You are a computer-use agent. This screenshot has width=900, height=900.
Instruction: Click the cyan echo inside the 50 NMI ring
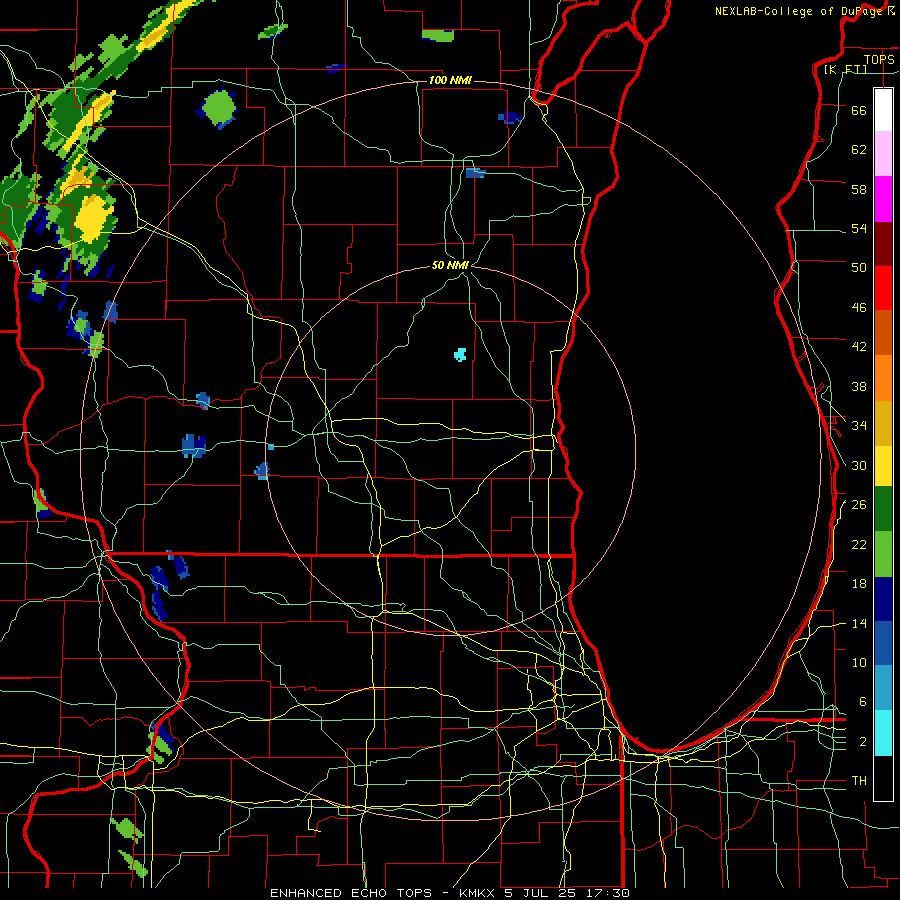pyautogui.click(x=460, y=354)
